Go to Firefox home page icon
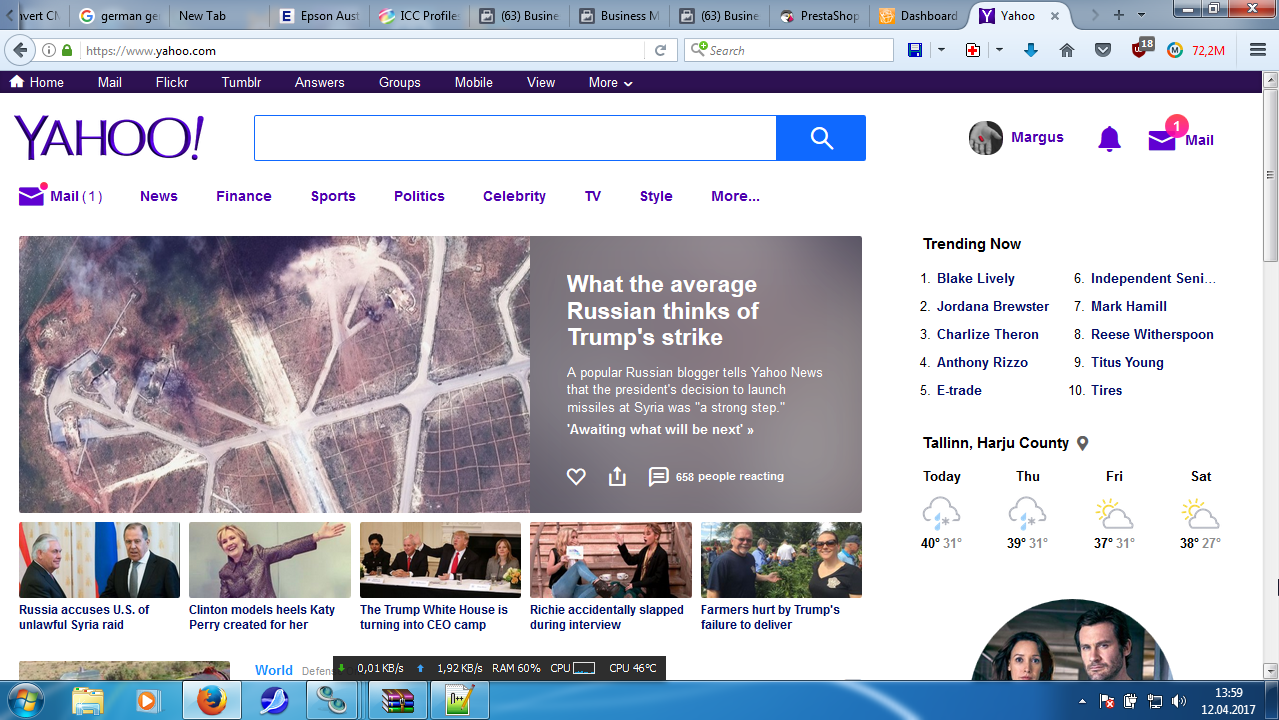This screenshot has width=1279, height=720. coord(1067,50)
